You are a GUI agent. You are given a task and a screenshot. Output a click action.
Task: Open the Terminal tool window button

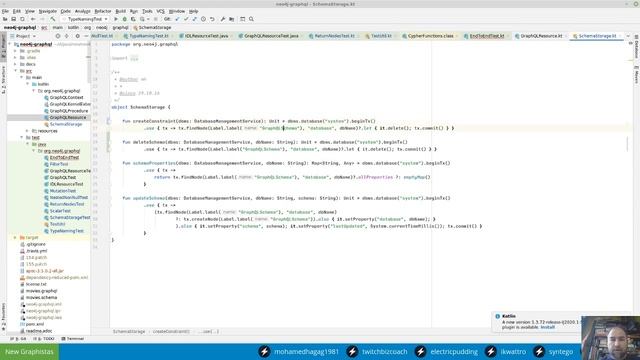(73, 339)
